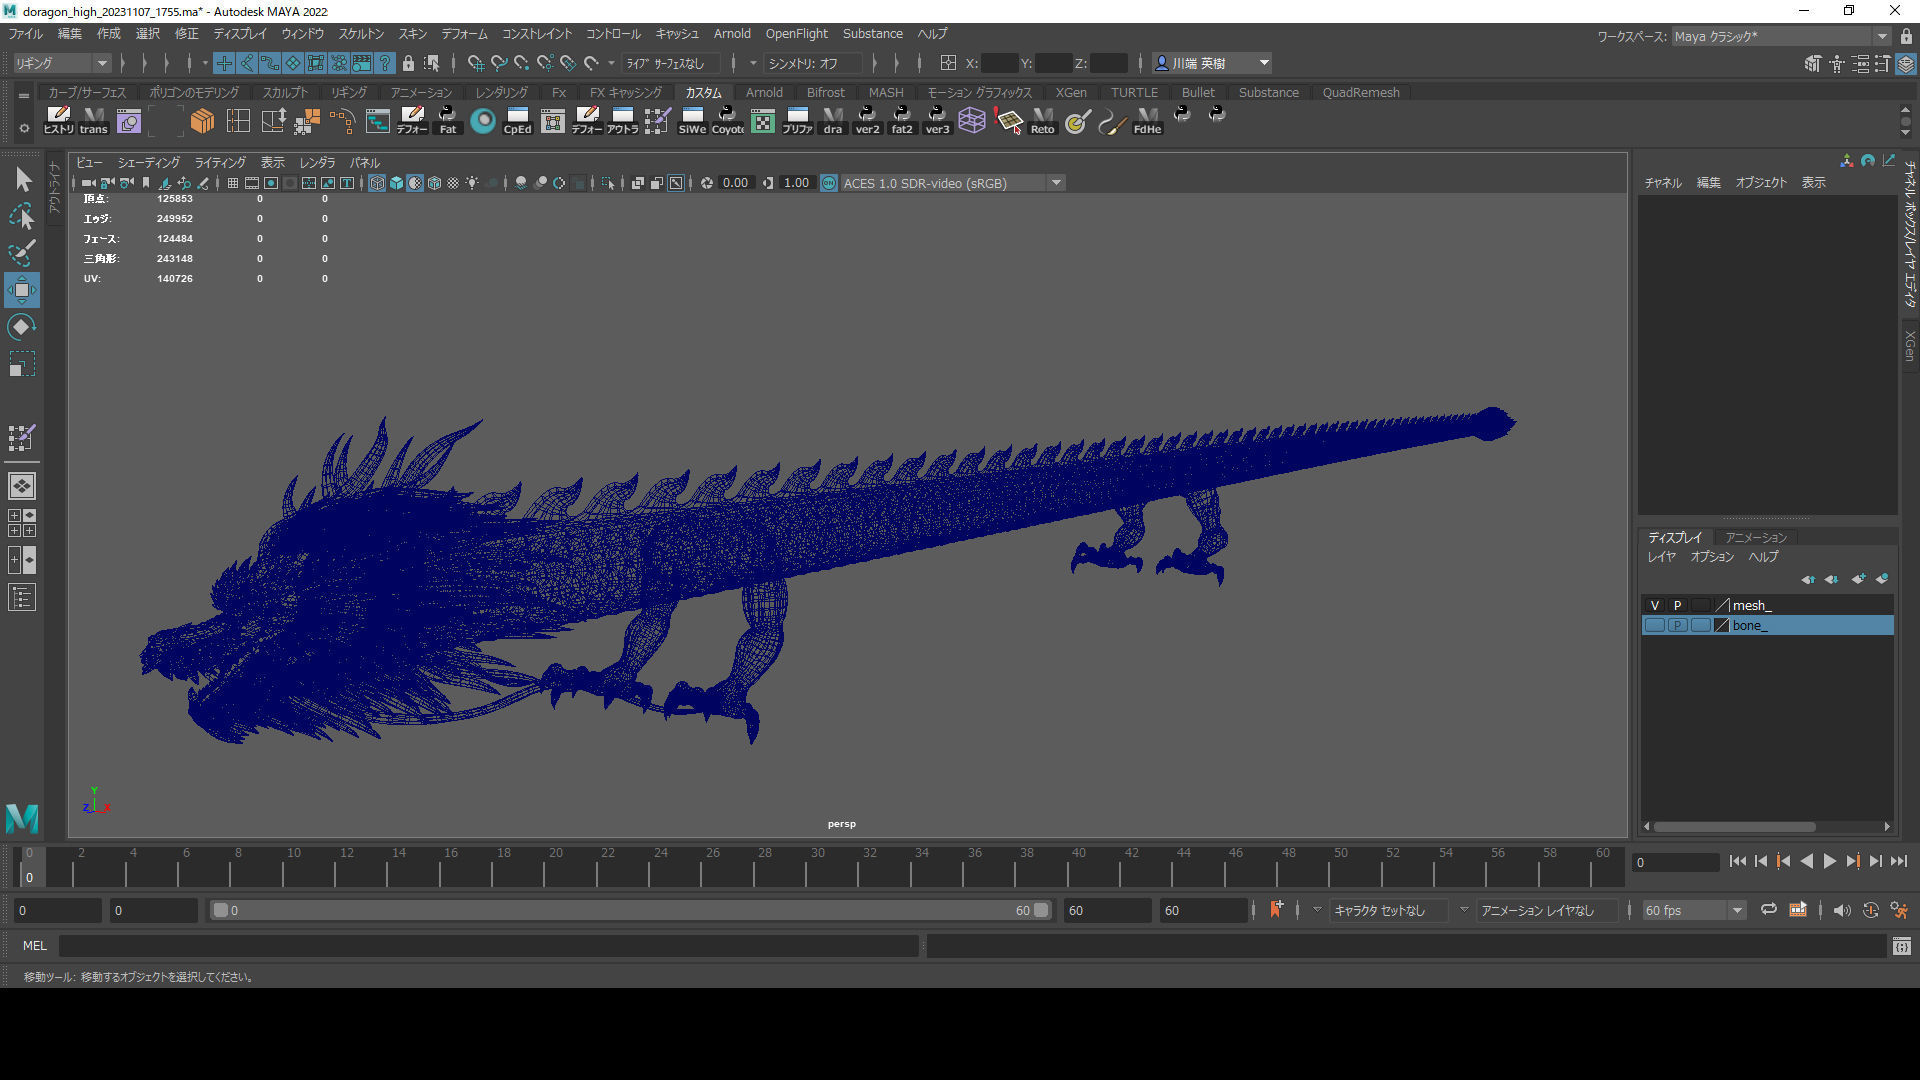
Task: Open the user account 川端 dropdown
Action: [1212, 63]
